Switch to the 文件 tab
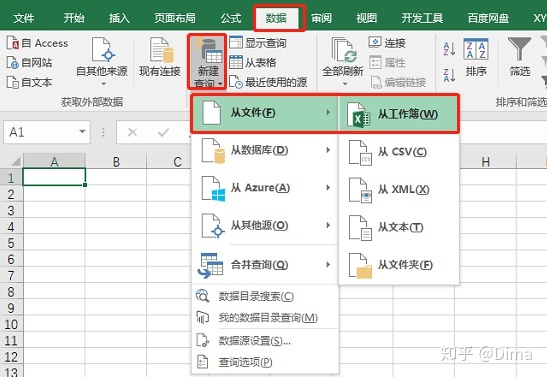Viewport: 547px width, 377px height. 24,18
